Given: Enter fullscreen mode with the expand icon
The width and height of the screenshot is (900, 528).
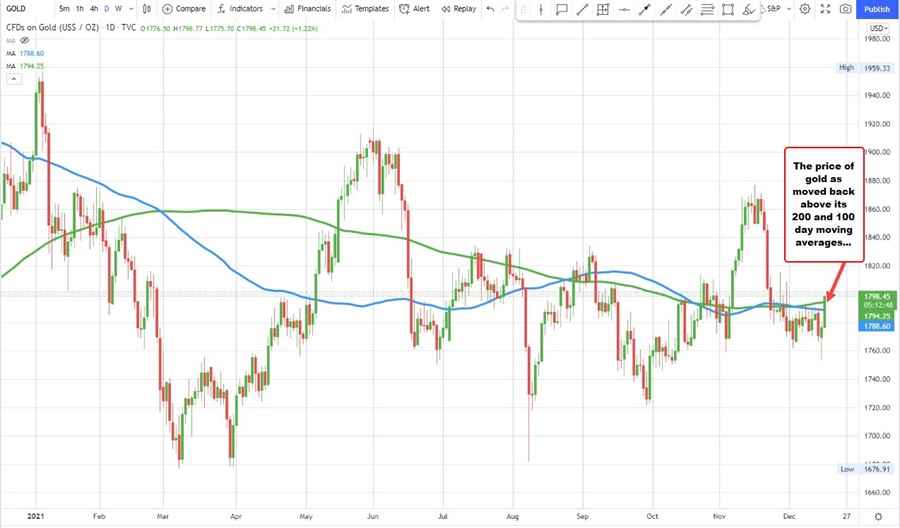Looking at the screenshot, I should (826, 9).
